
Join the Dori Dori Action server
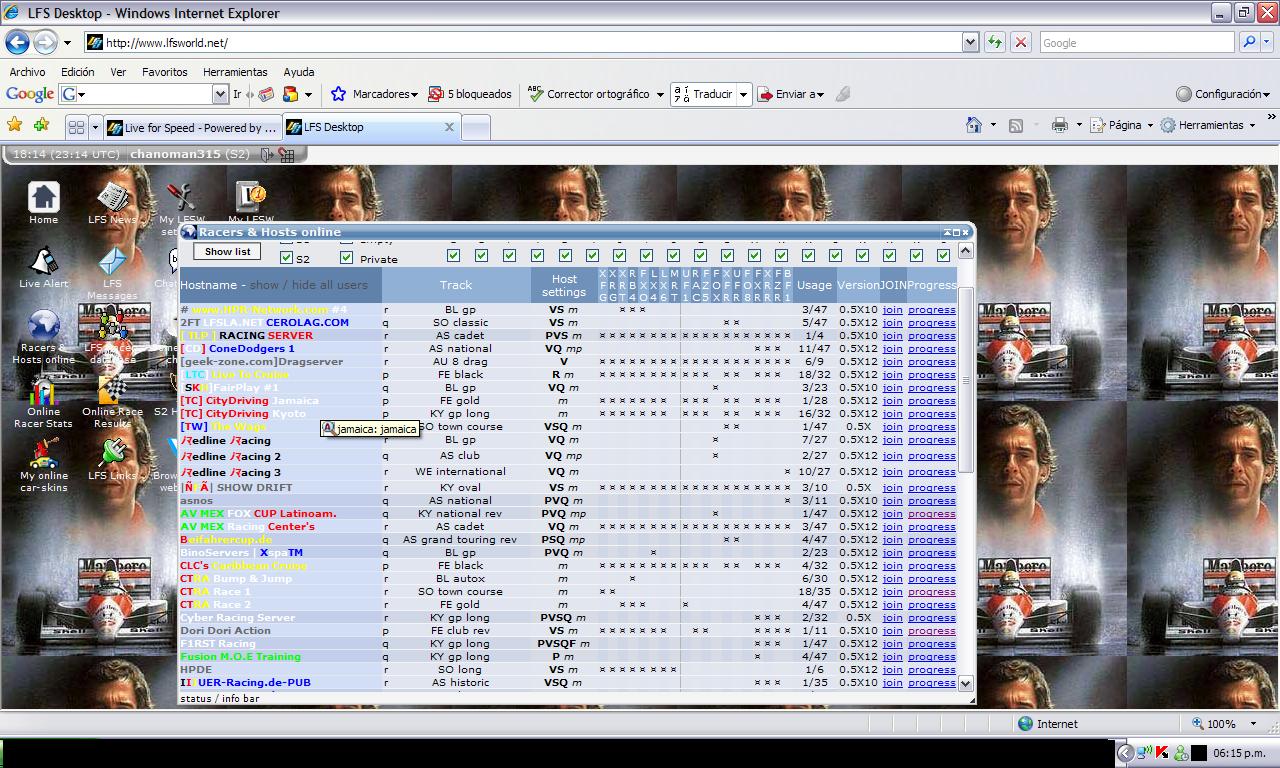pos(892,631)
